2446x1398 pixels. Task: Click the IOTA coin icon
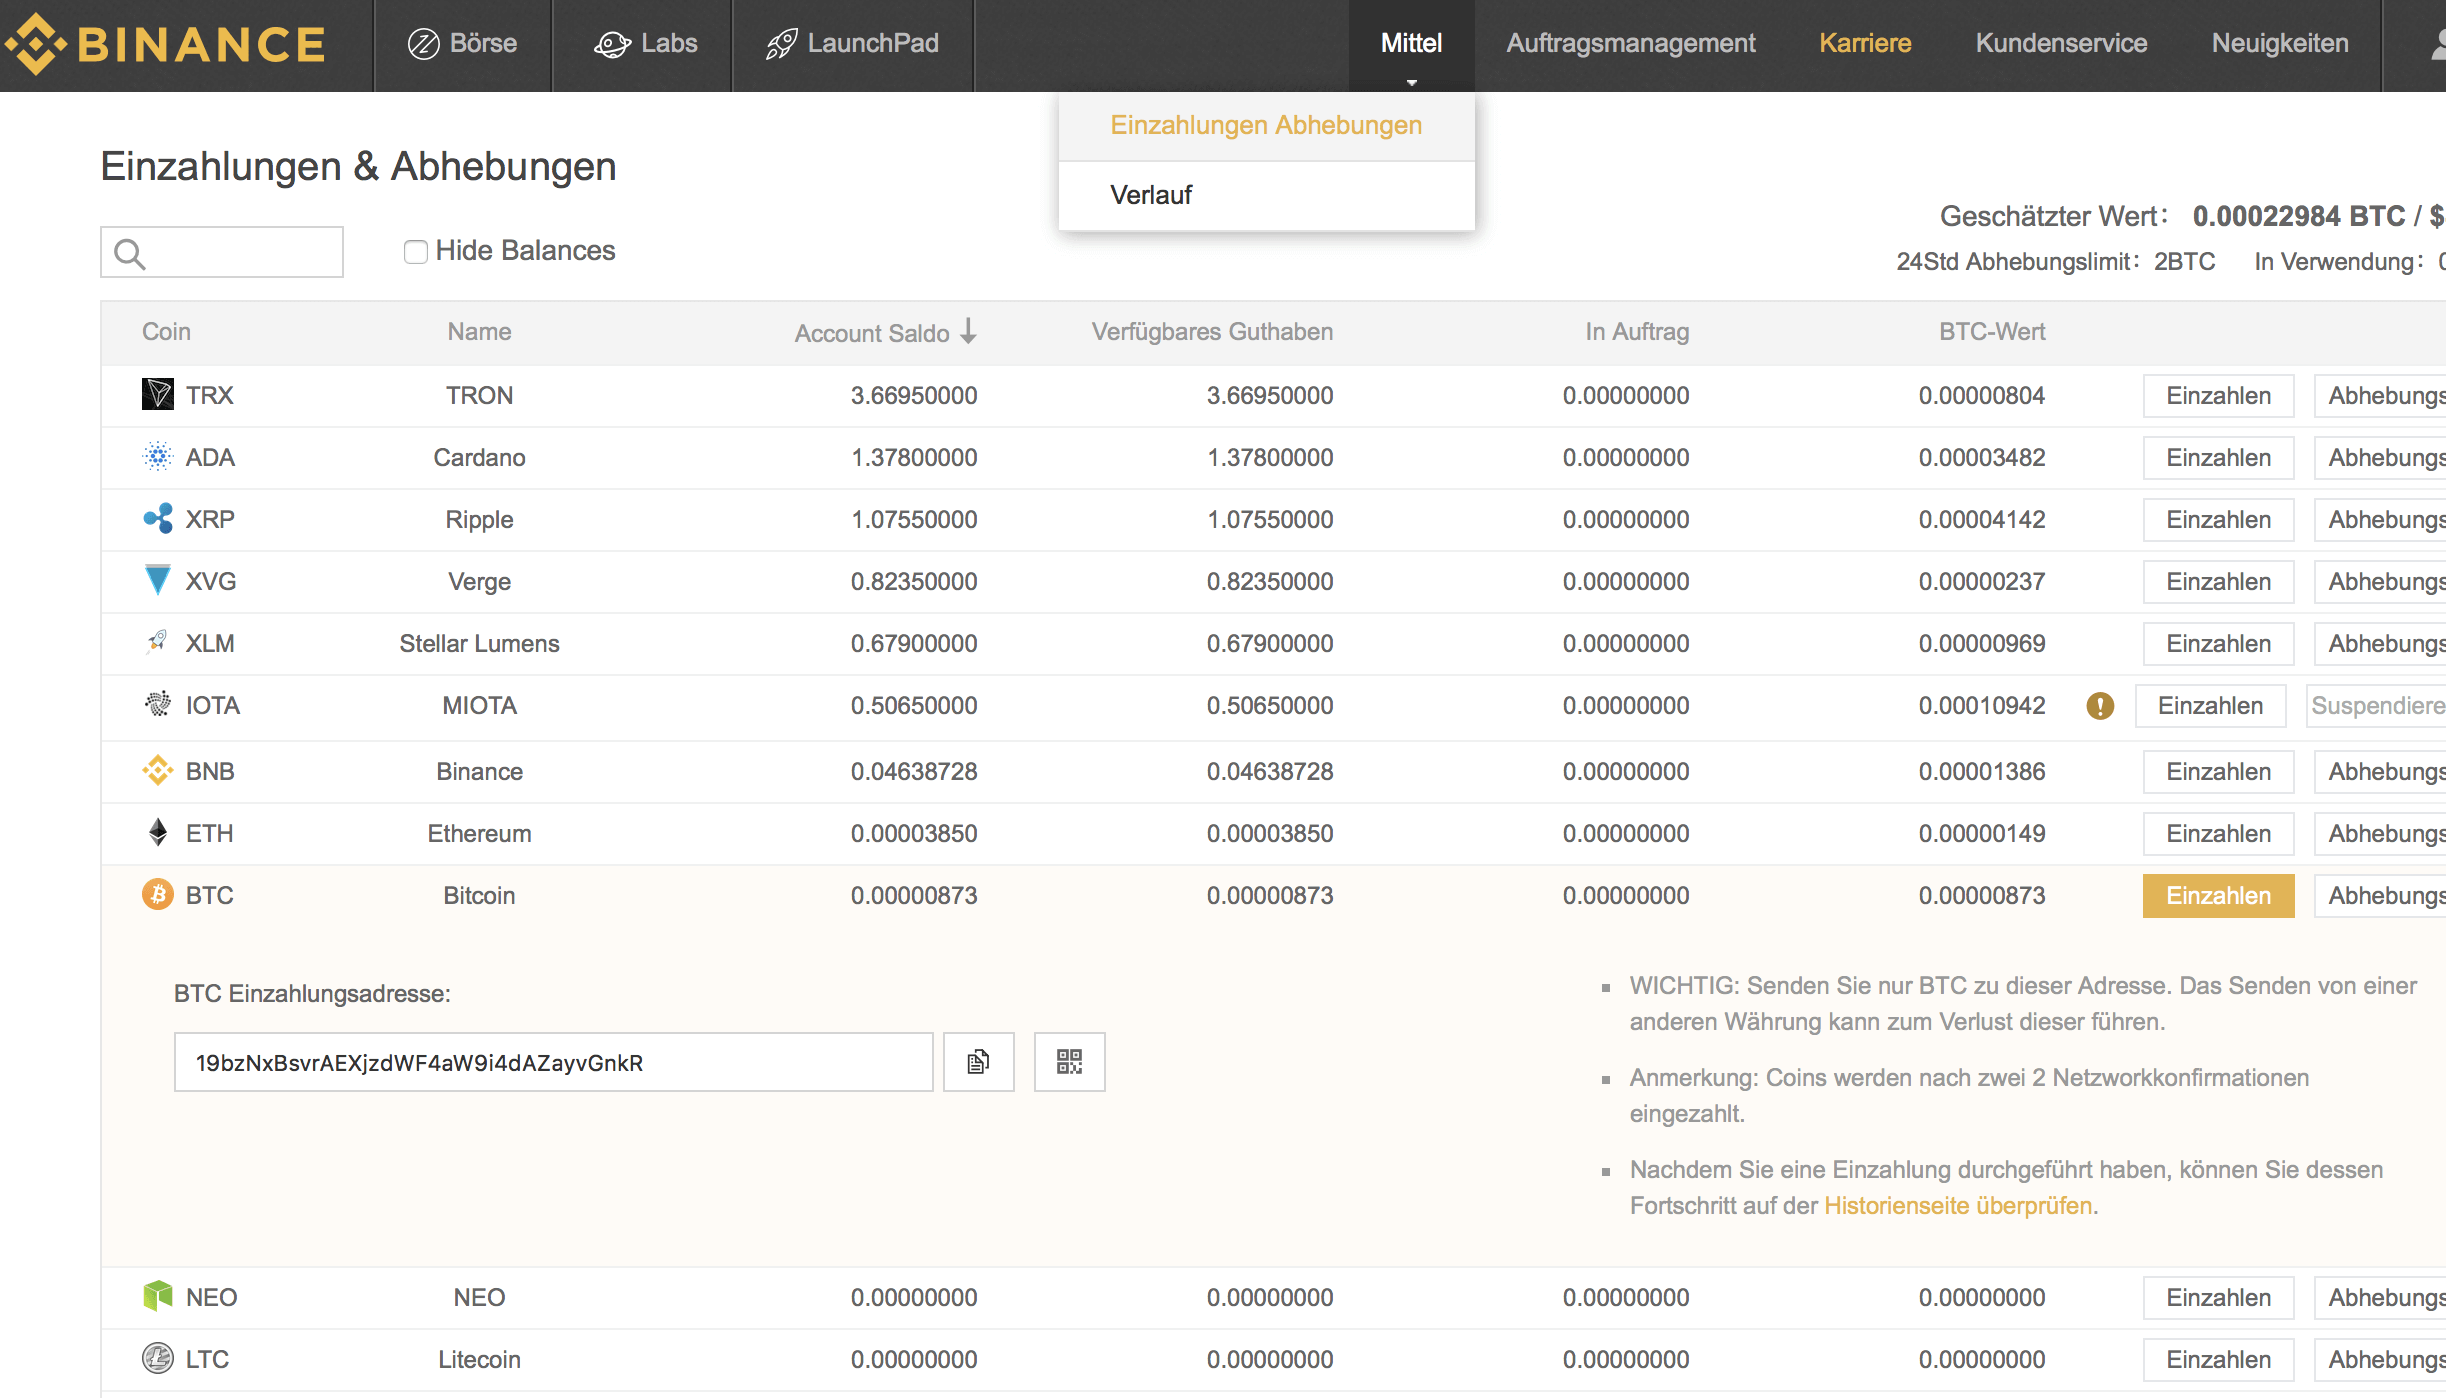(x=158, y=704)
